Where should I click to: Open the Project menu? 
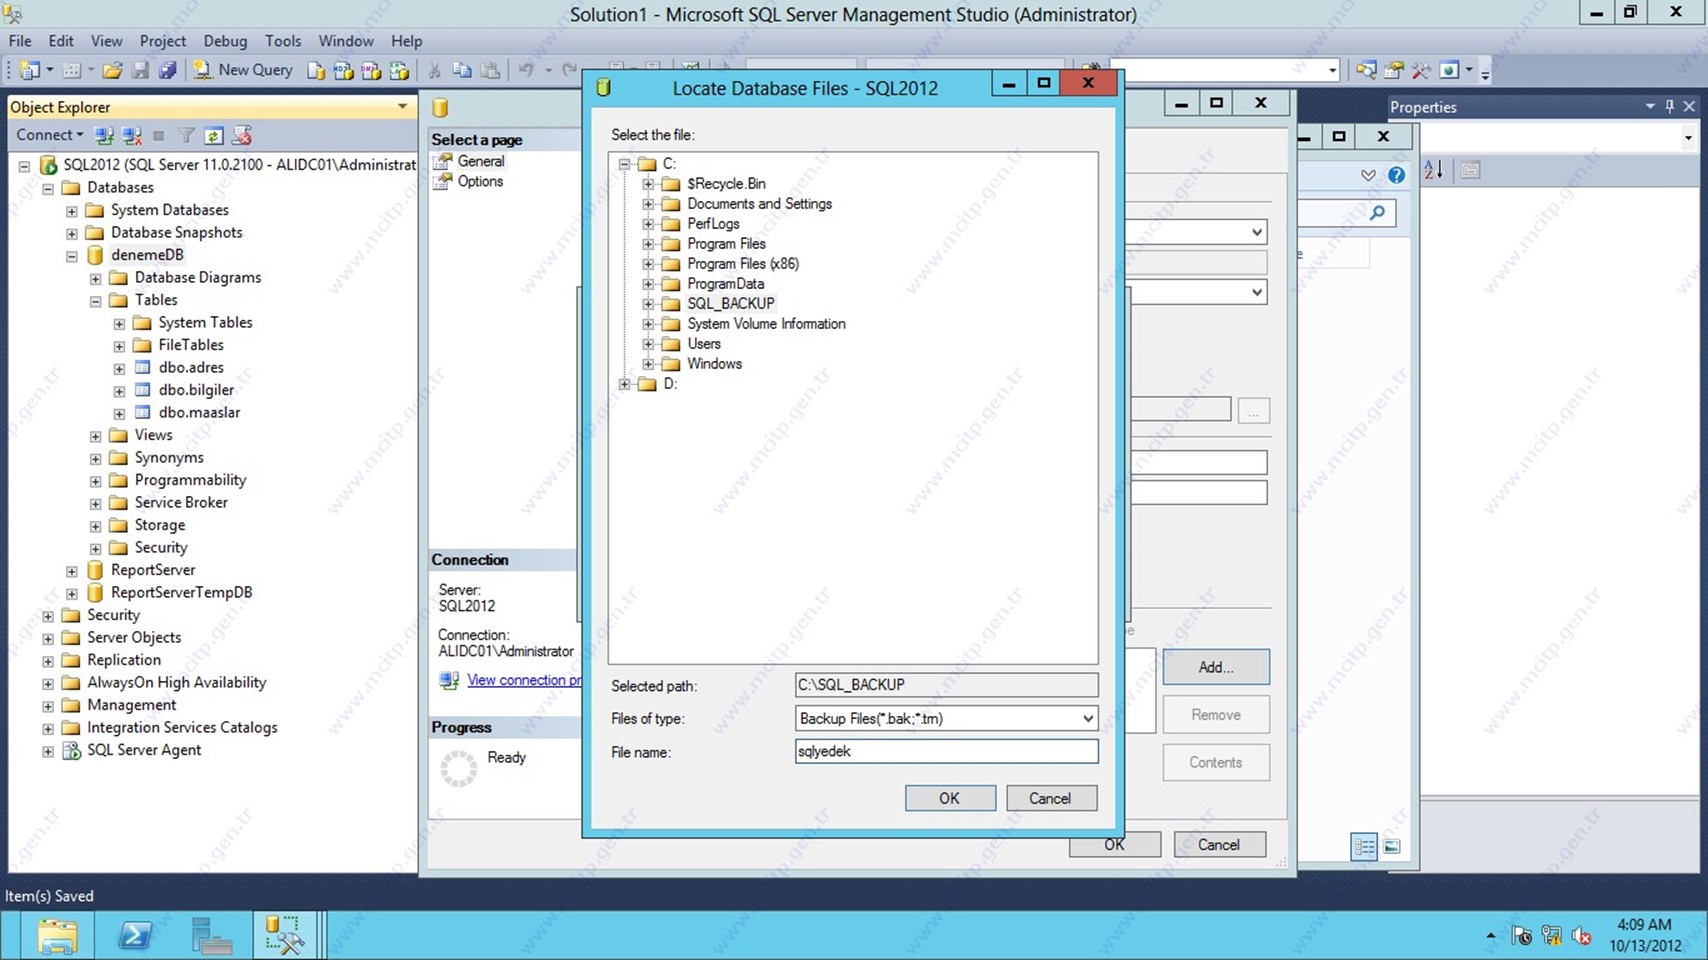163,41
